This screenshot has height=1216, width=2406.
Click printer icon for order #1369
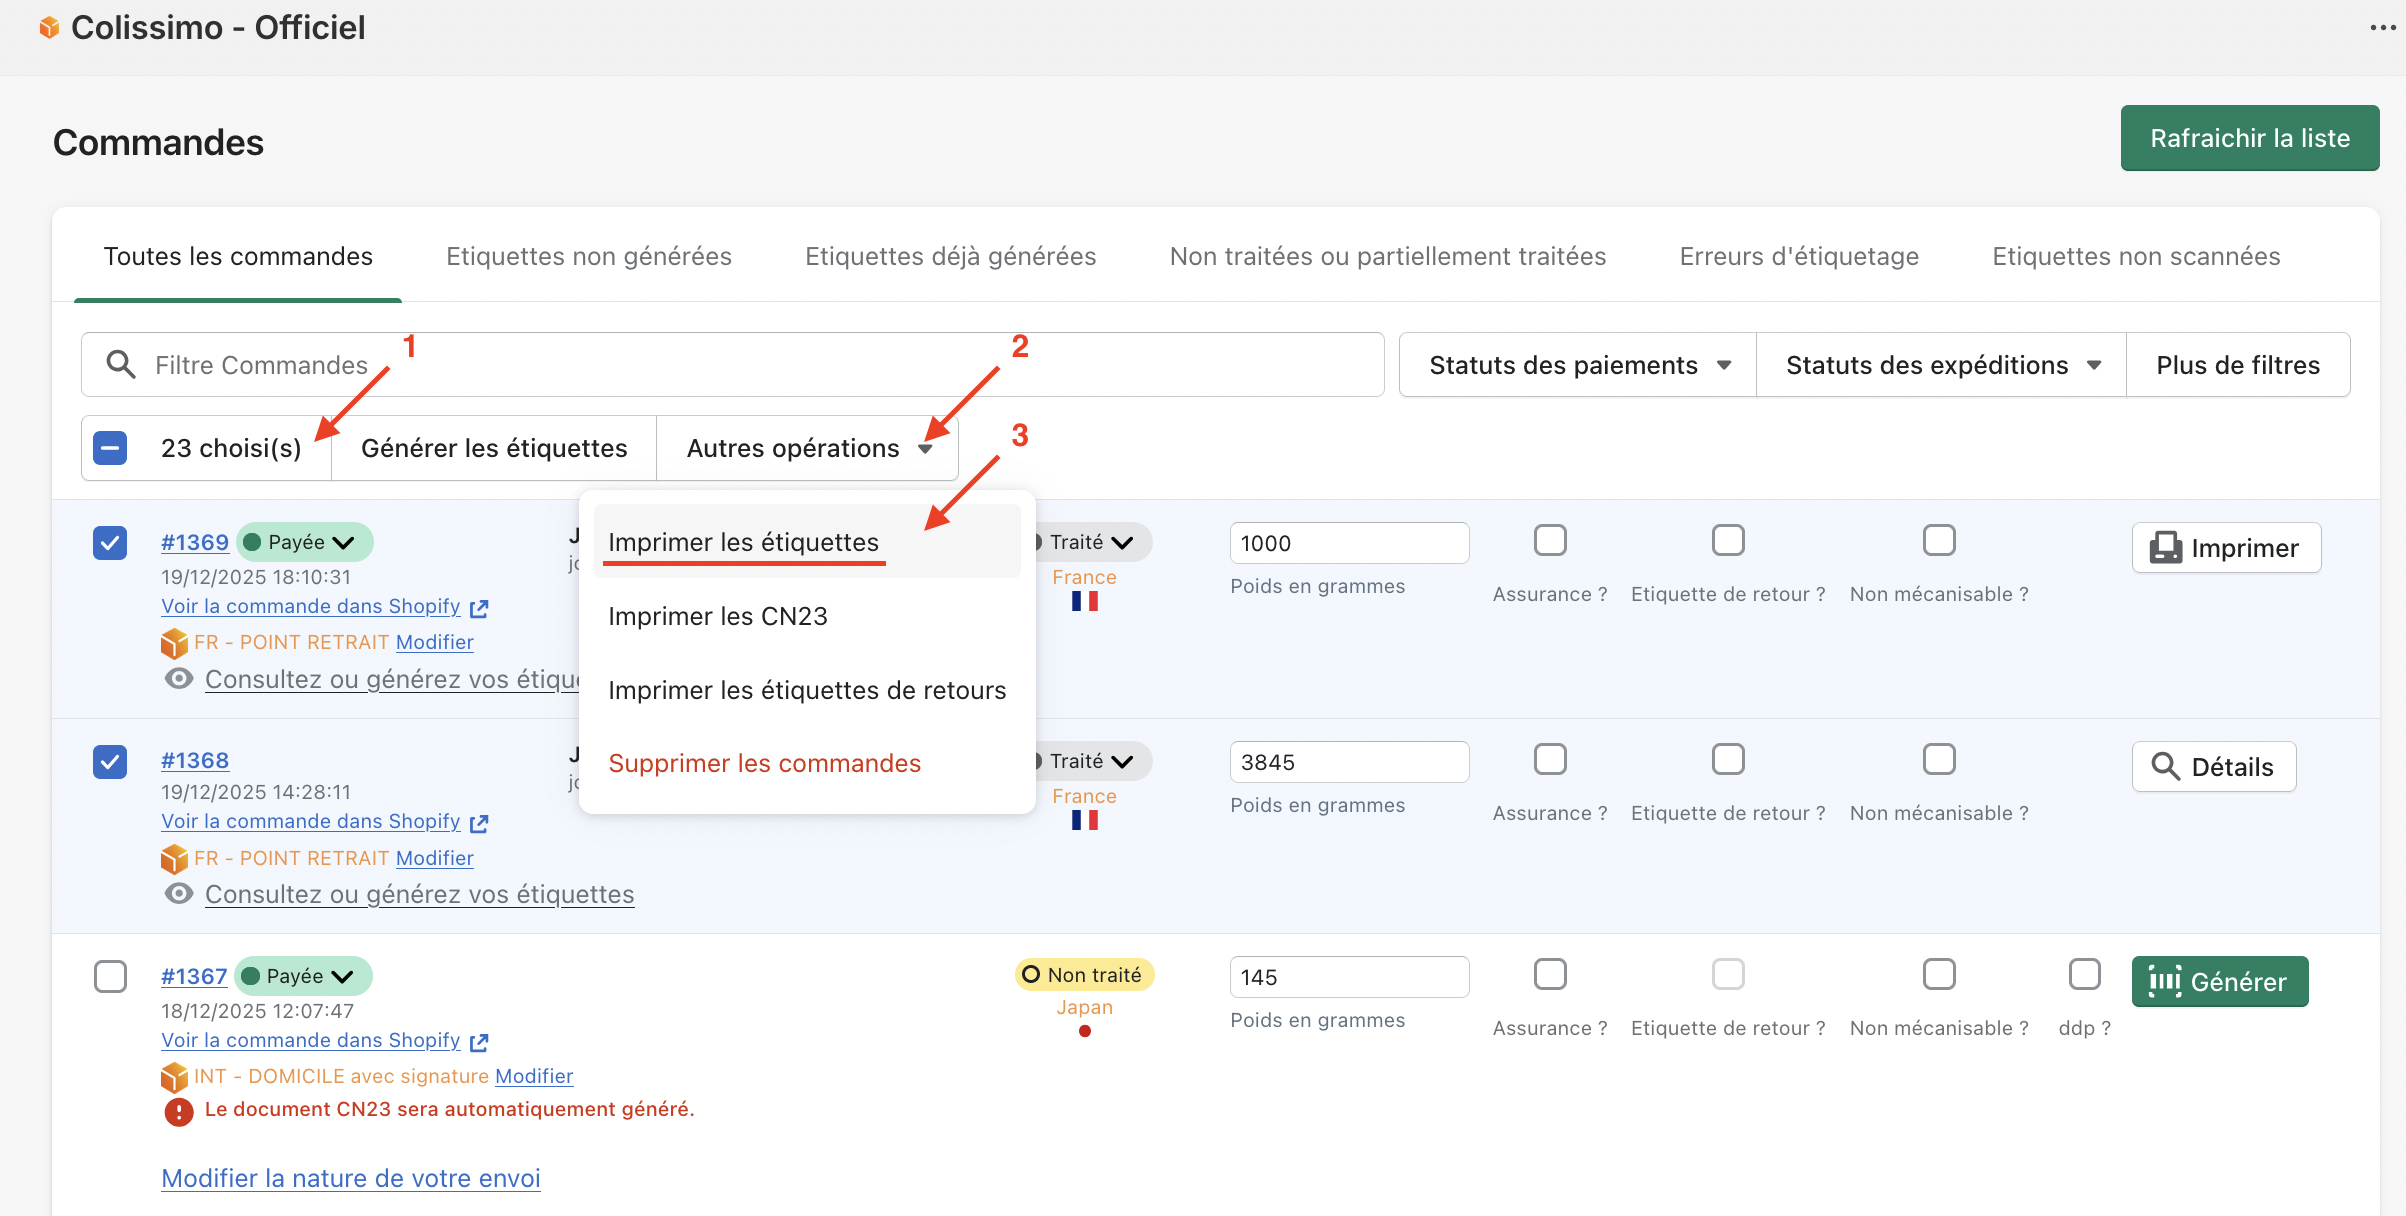coord(2166,548)
